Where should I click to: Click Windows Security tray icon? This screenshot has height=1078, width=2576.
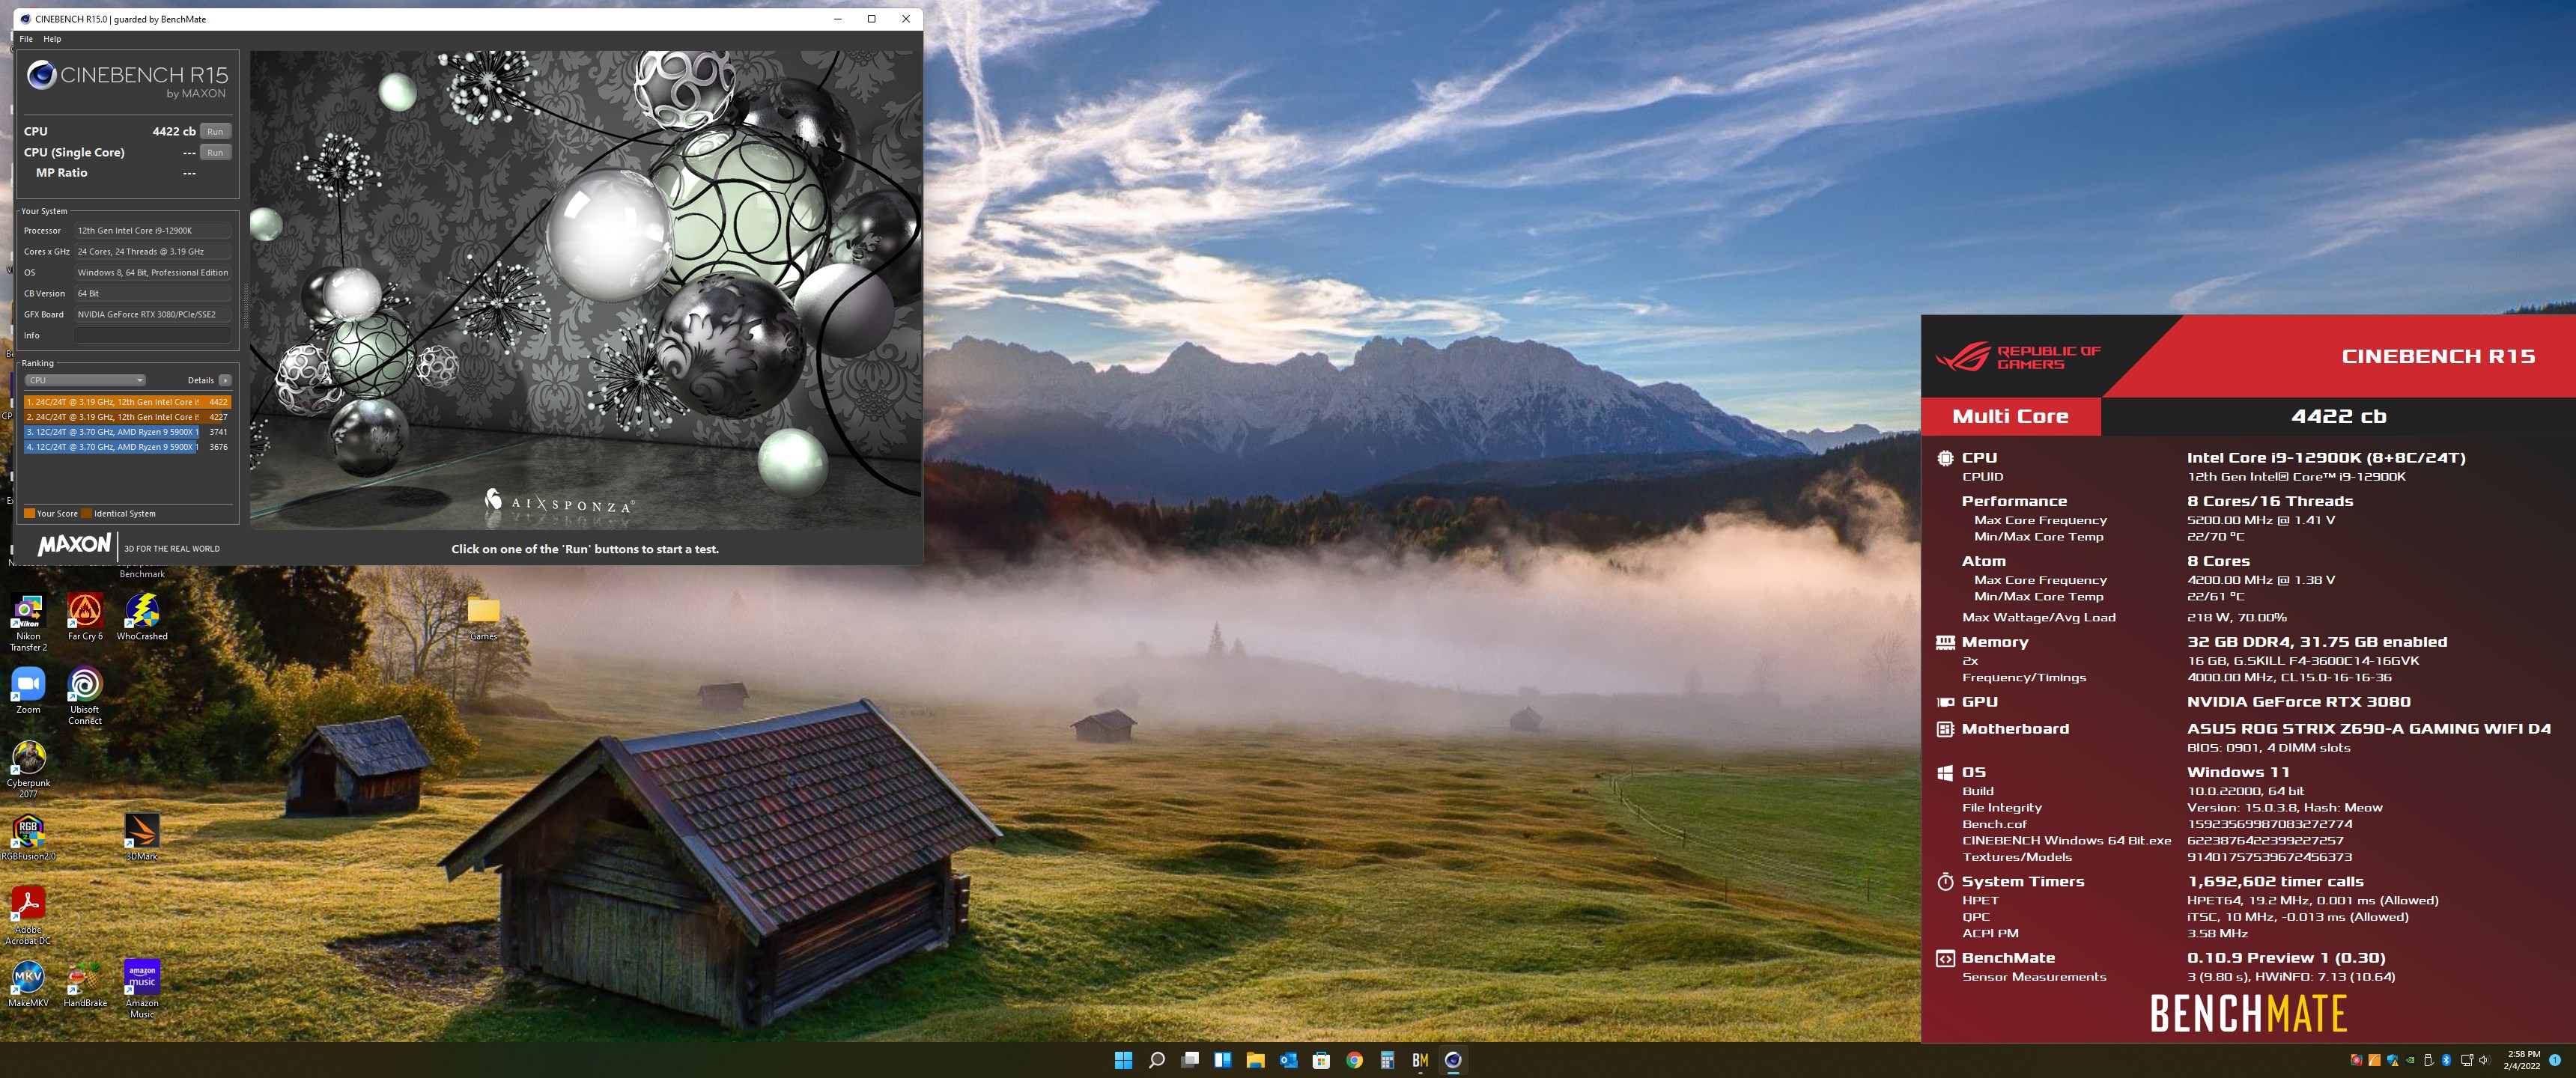tap(2392, 1060)
